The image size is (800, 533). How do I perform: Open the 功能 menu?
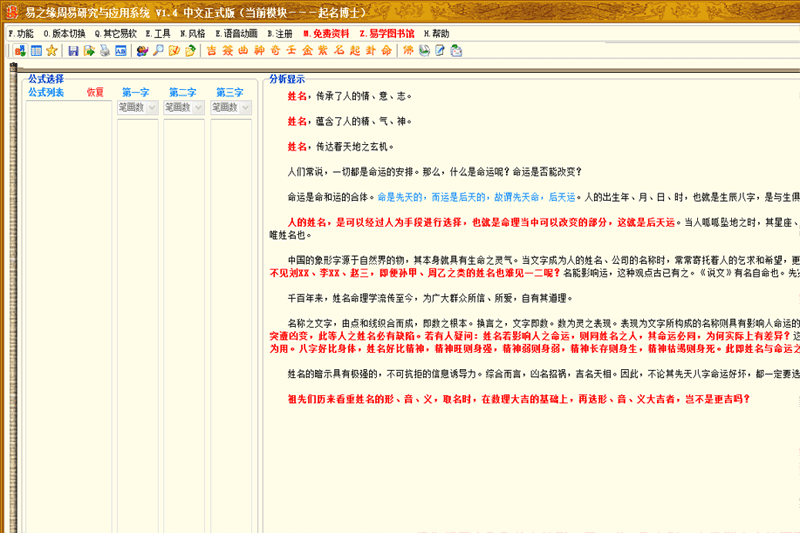coord(20,33)
